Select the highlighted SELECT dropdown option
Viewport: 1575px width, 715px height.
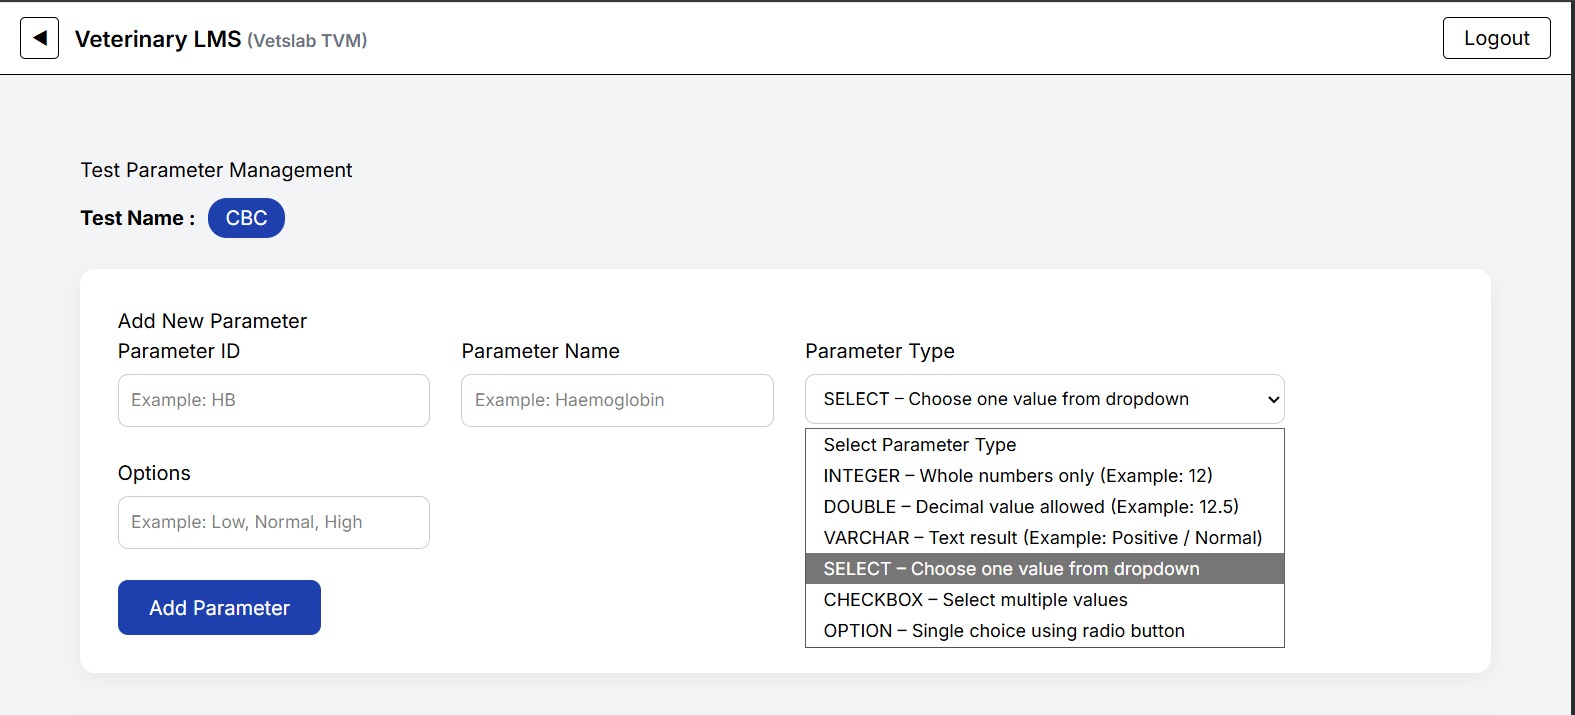pos(1011,569)
